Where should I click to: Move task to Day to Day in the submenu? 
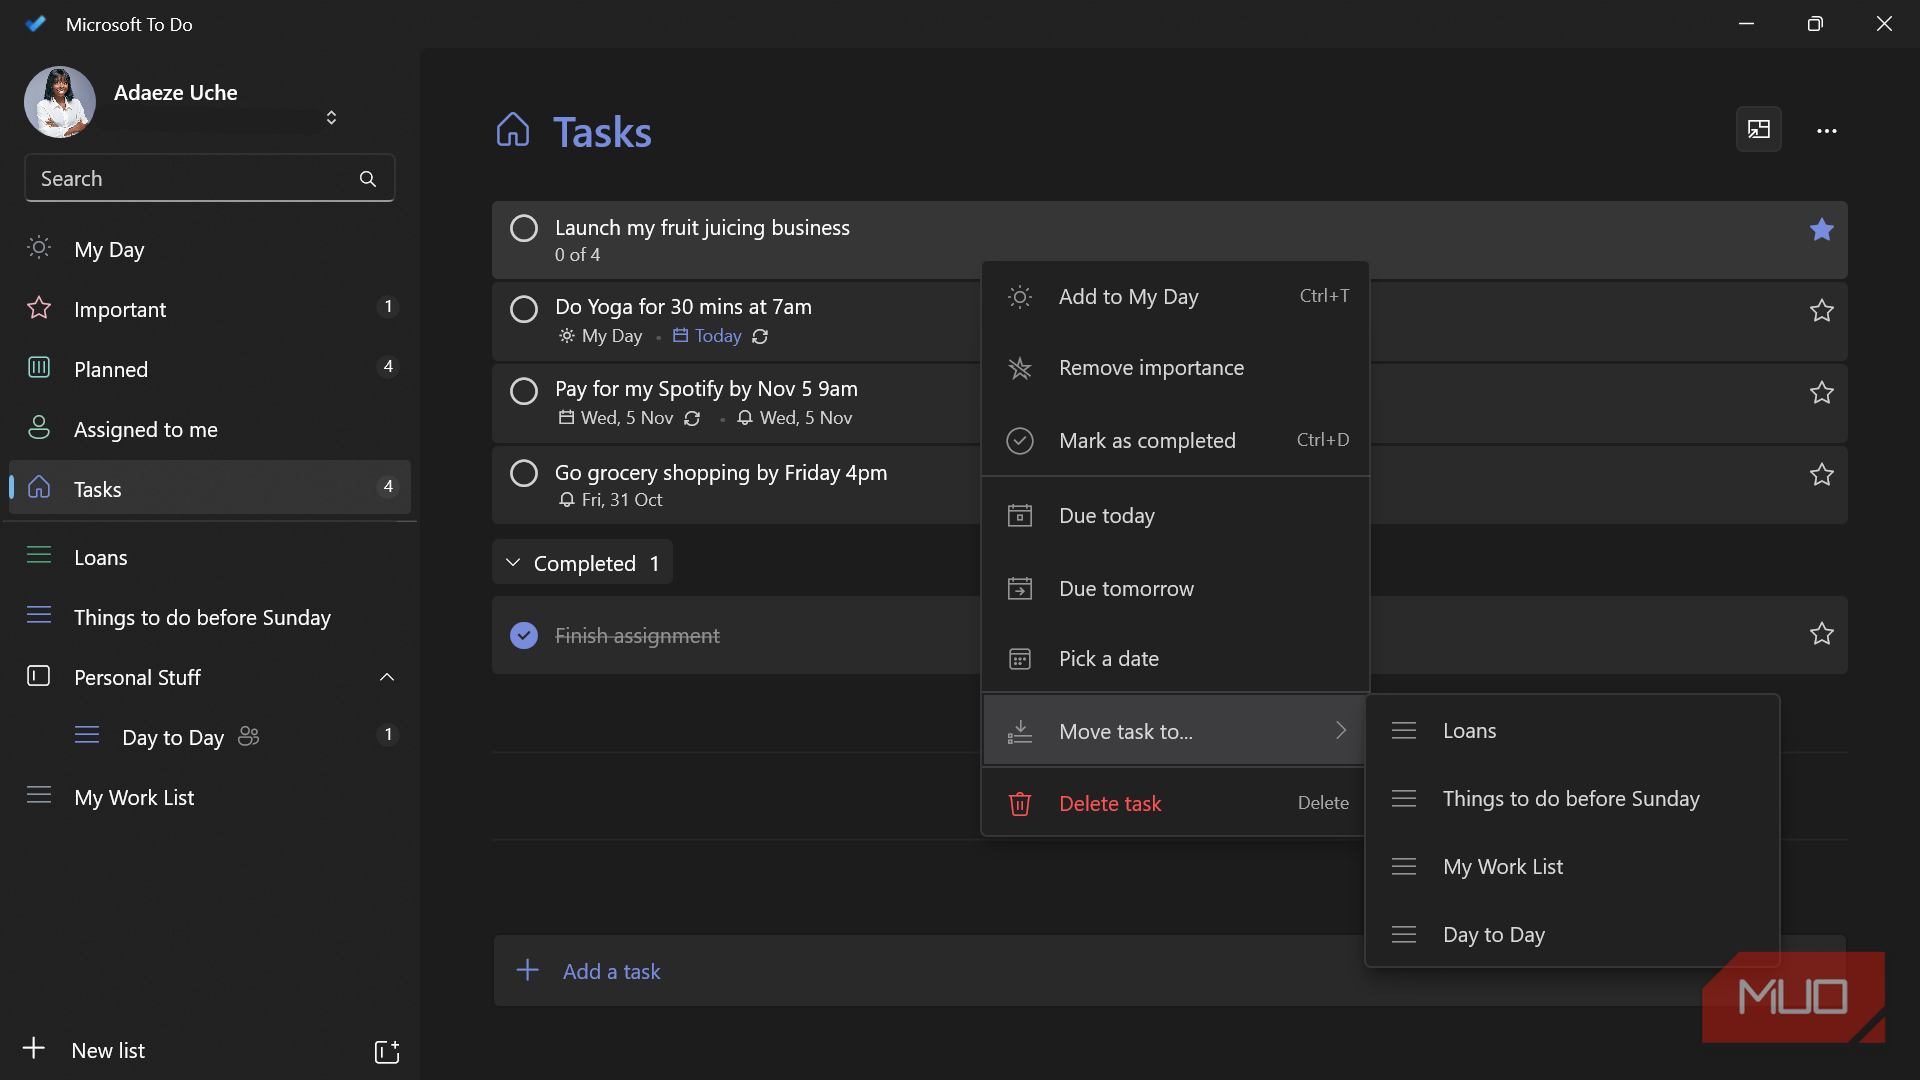point(1572,935)
